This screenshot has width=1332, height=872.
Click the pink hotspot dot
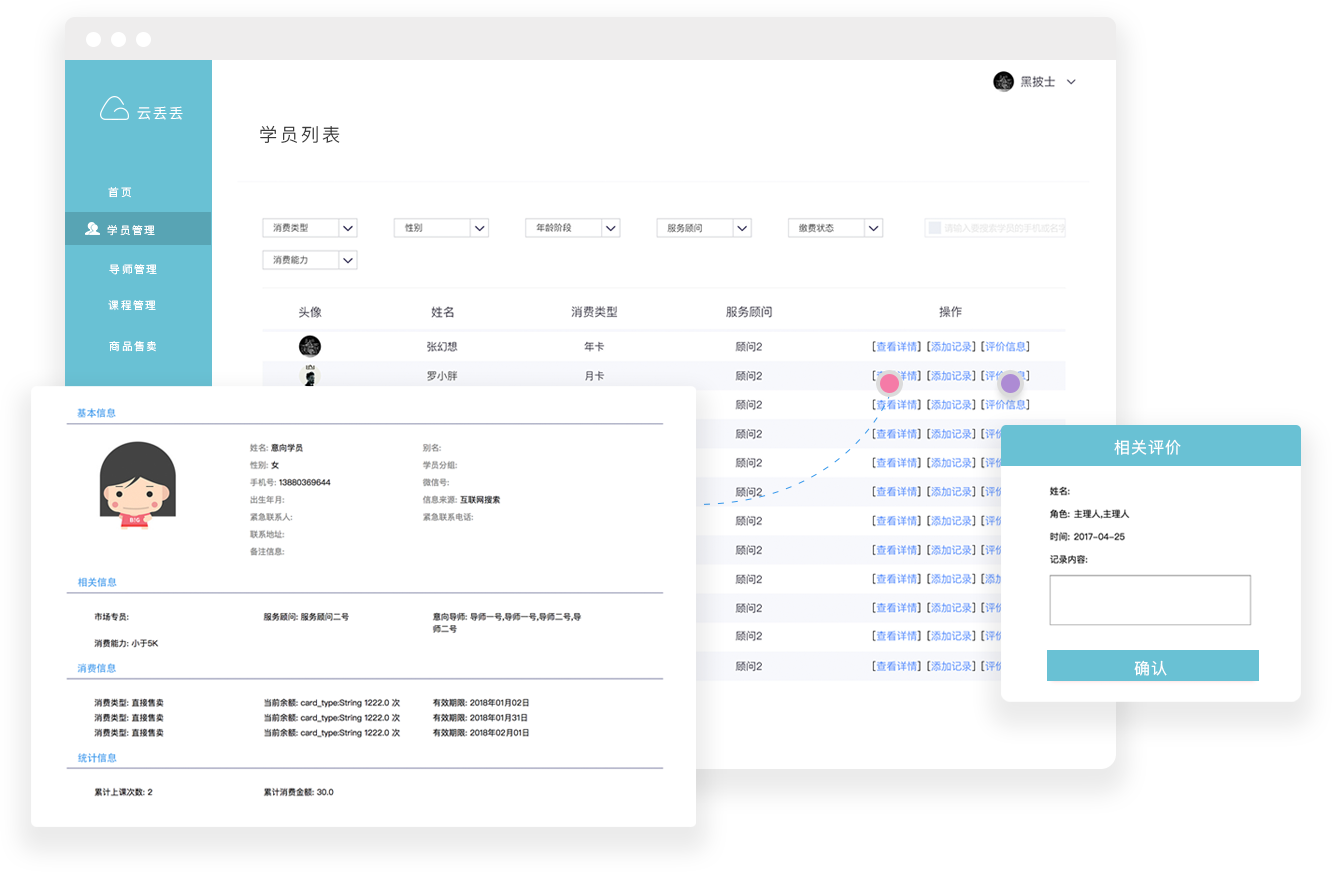pos(889,383)
